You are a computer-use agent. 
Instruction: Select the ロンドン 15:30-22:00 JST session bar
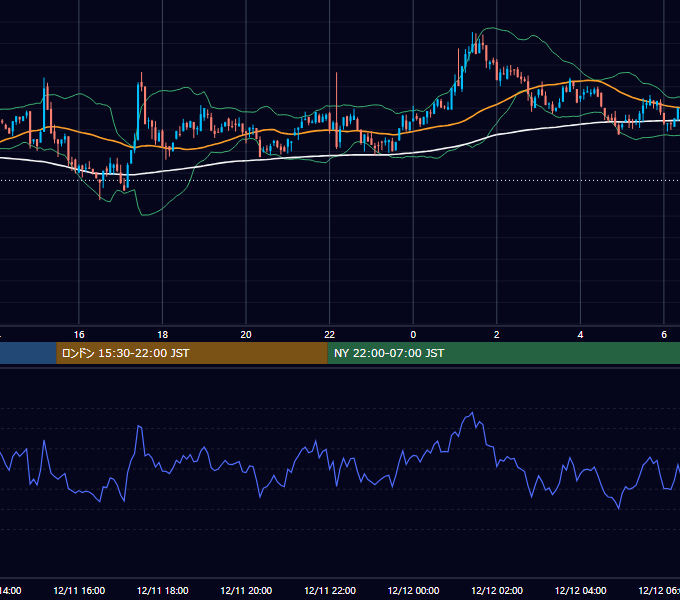192,353
